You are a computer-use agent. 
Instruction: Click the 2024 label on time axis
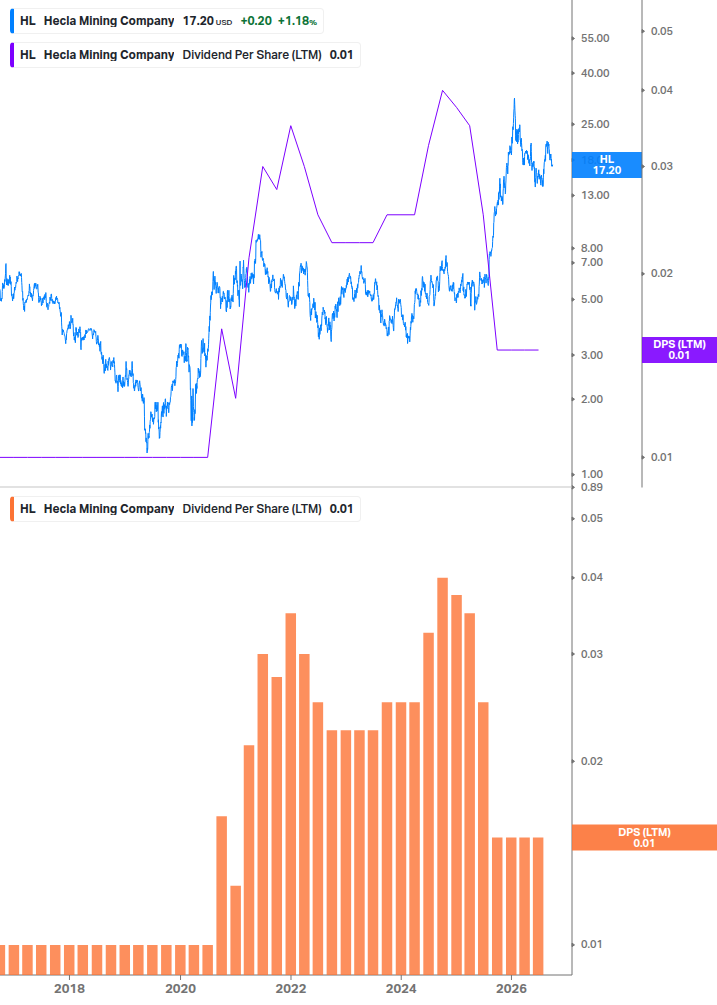point(401,988)
